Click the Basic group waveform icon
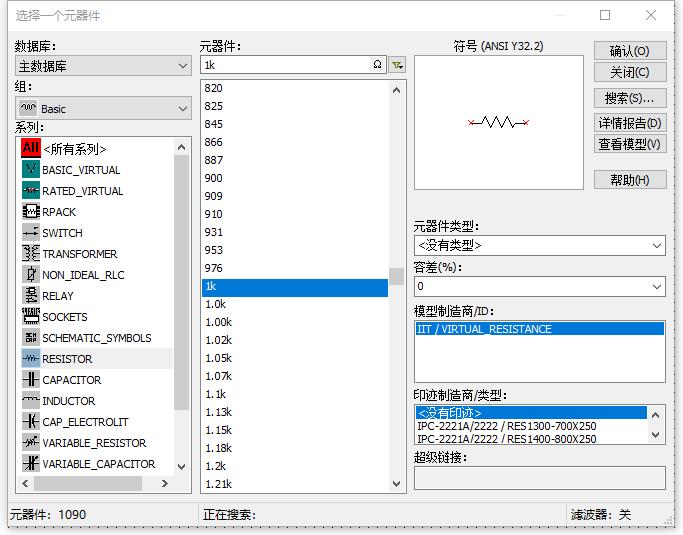The image size is (683, 535). (28, 108)
